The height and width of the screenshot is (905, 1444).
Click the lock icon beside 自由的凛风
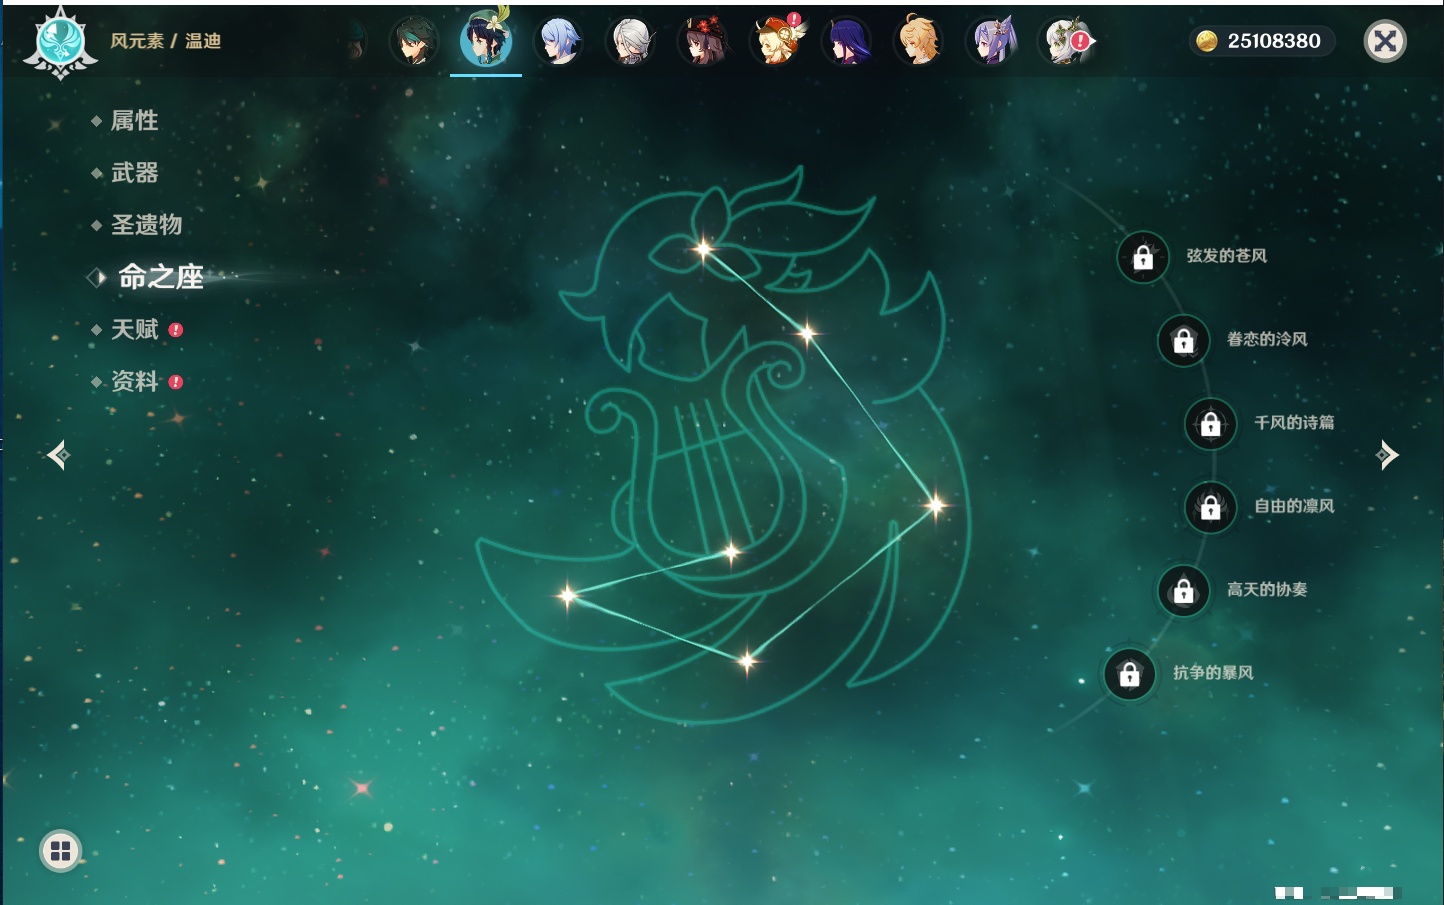(1211, 508)
